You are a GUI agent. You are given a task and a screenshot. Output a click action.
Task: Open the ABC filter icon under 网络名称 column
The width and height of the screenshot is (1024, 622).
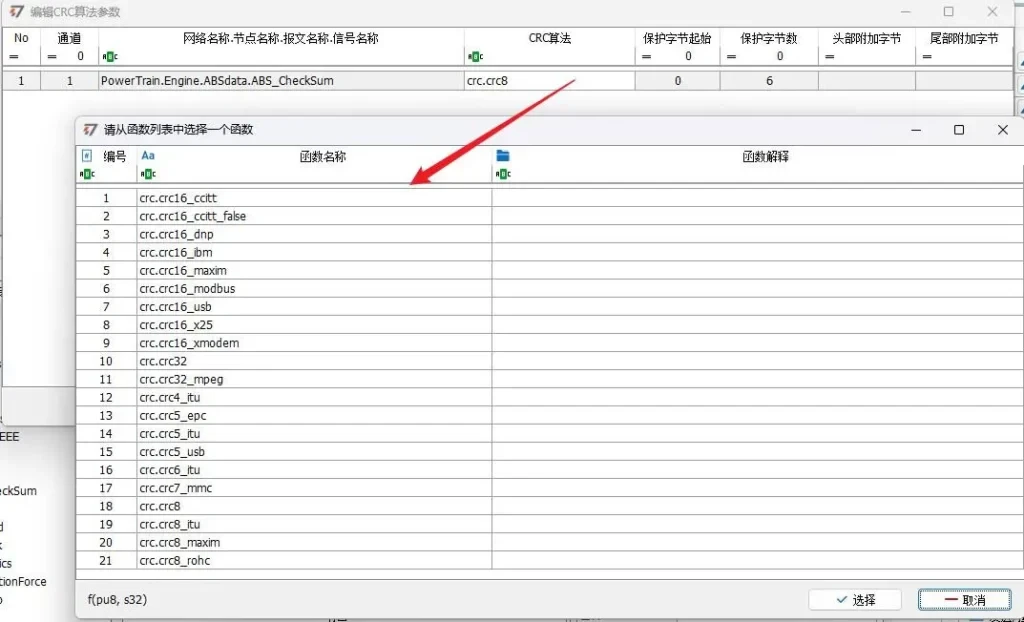[109, 57]
